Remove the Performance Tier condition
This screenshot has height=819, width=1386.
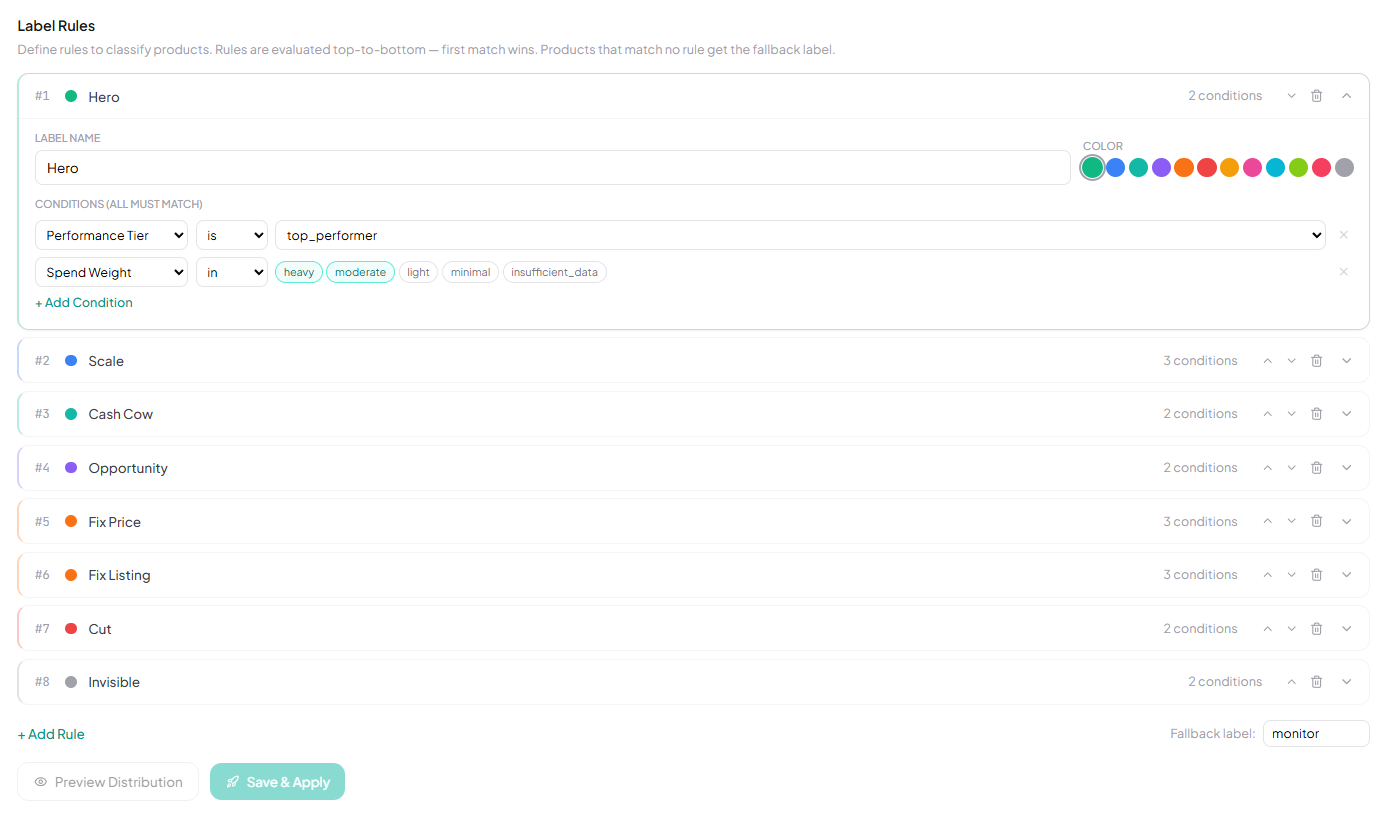pos(1343,234)
